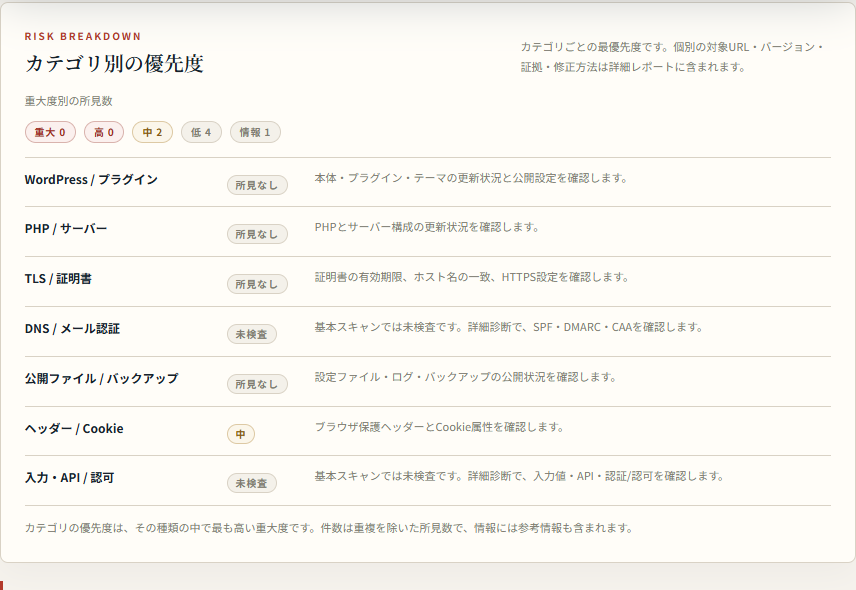This screenshot has width=856, height=590.
Task: Select the DNS / メール認証 category title
Action: (x=72, y=329)
